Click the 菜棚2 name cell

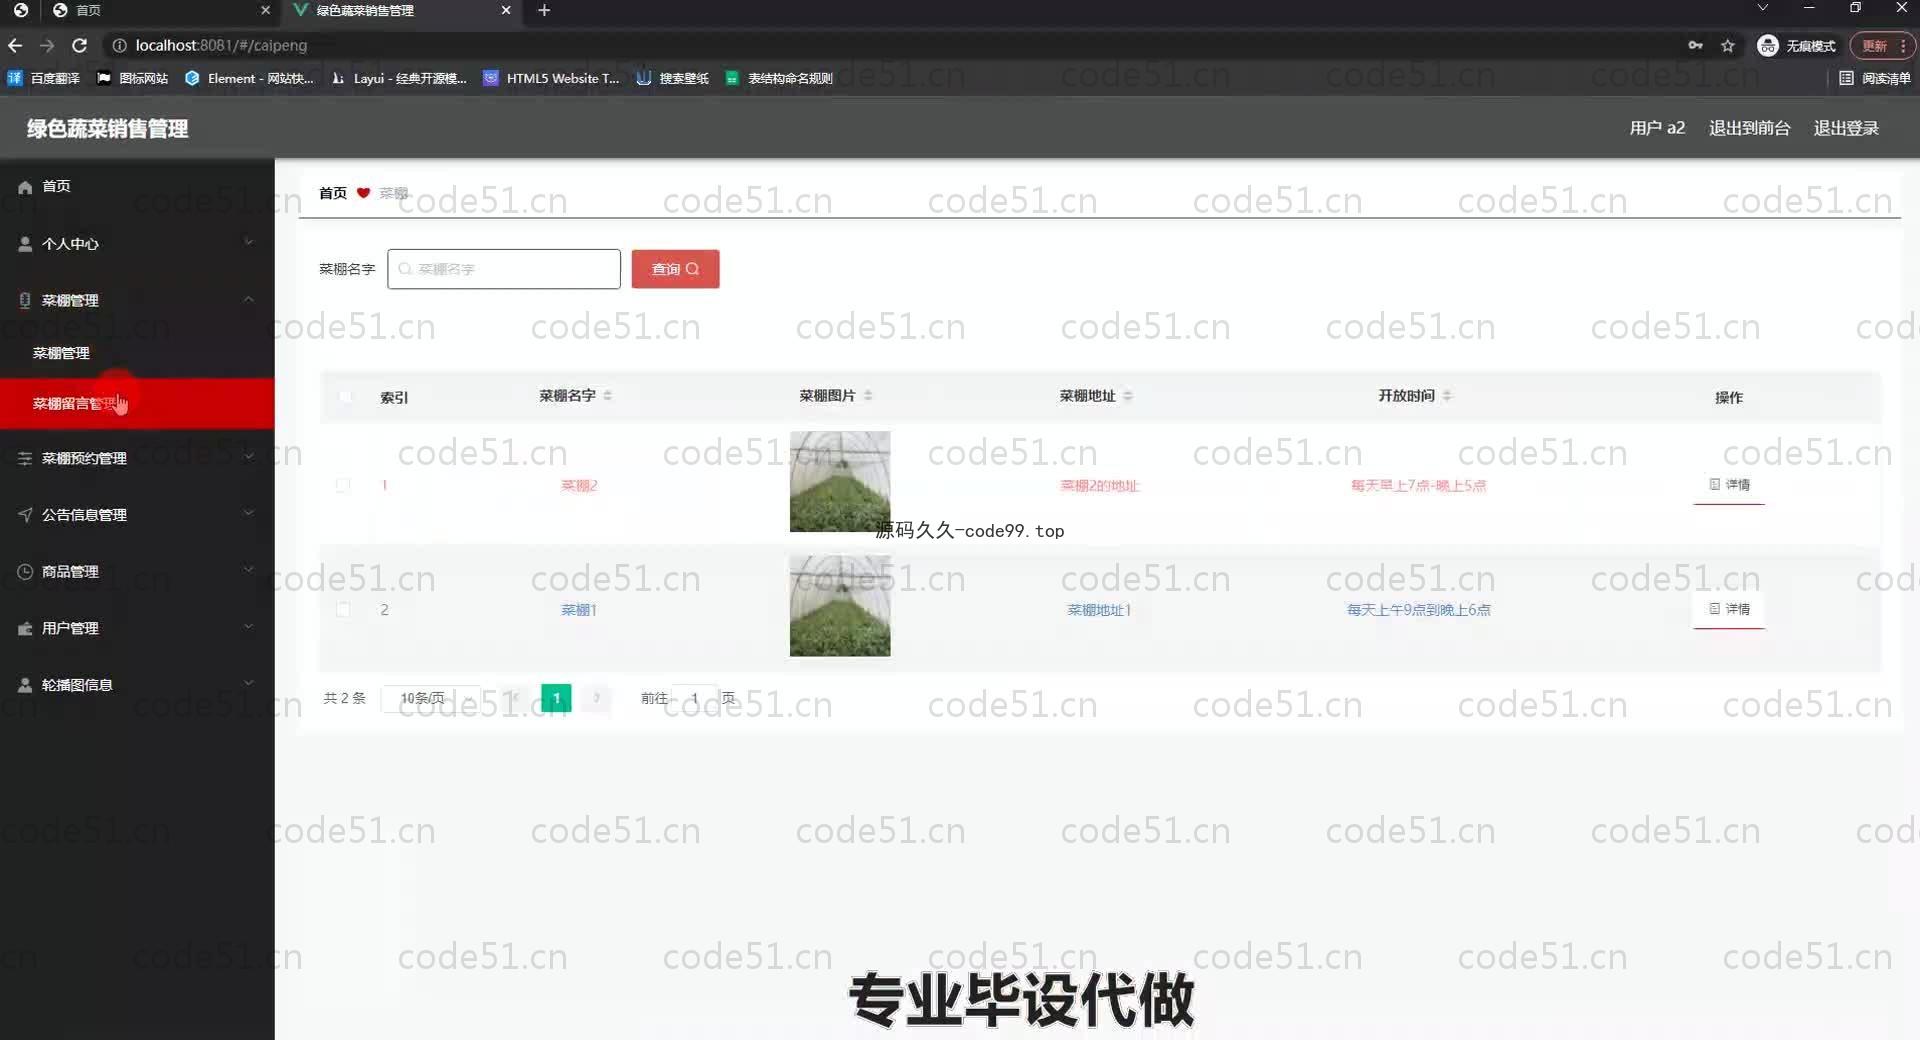(x=579, y=486)
